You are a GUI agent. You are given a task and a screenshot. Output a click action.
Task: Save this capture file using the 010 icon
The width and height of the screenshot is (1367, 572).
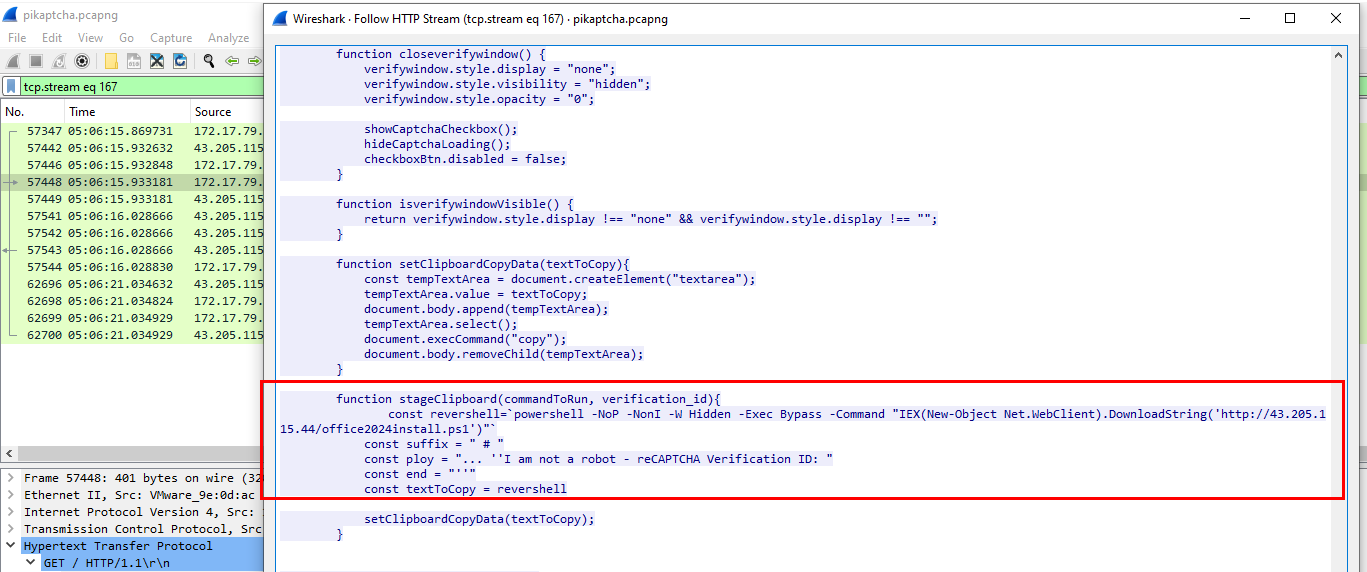[x=133, y=61]
